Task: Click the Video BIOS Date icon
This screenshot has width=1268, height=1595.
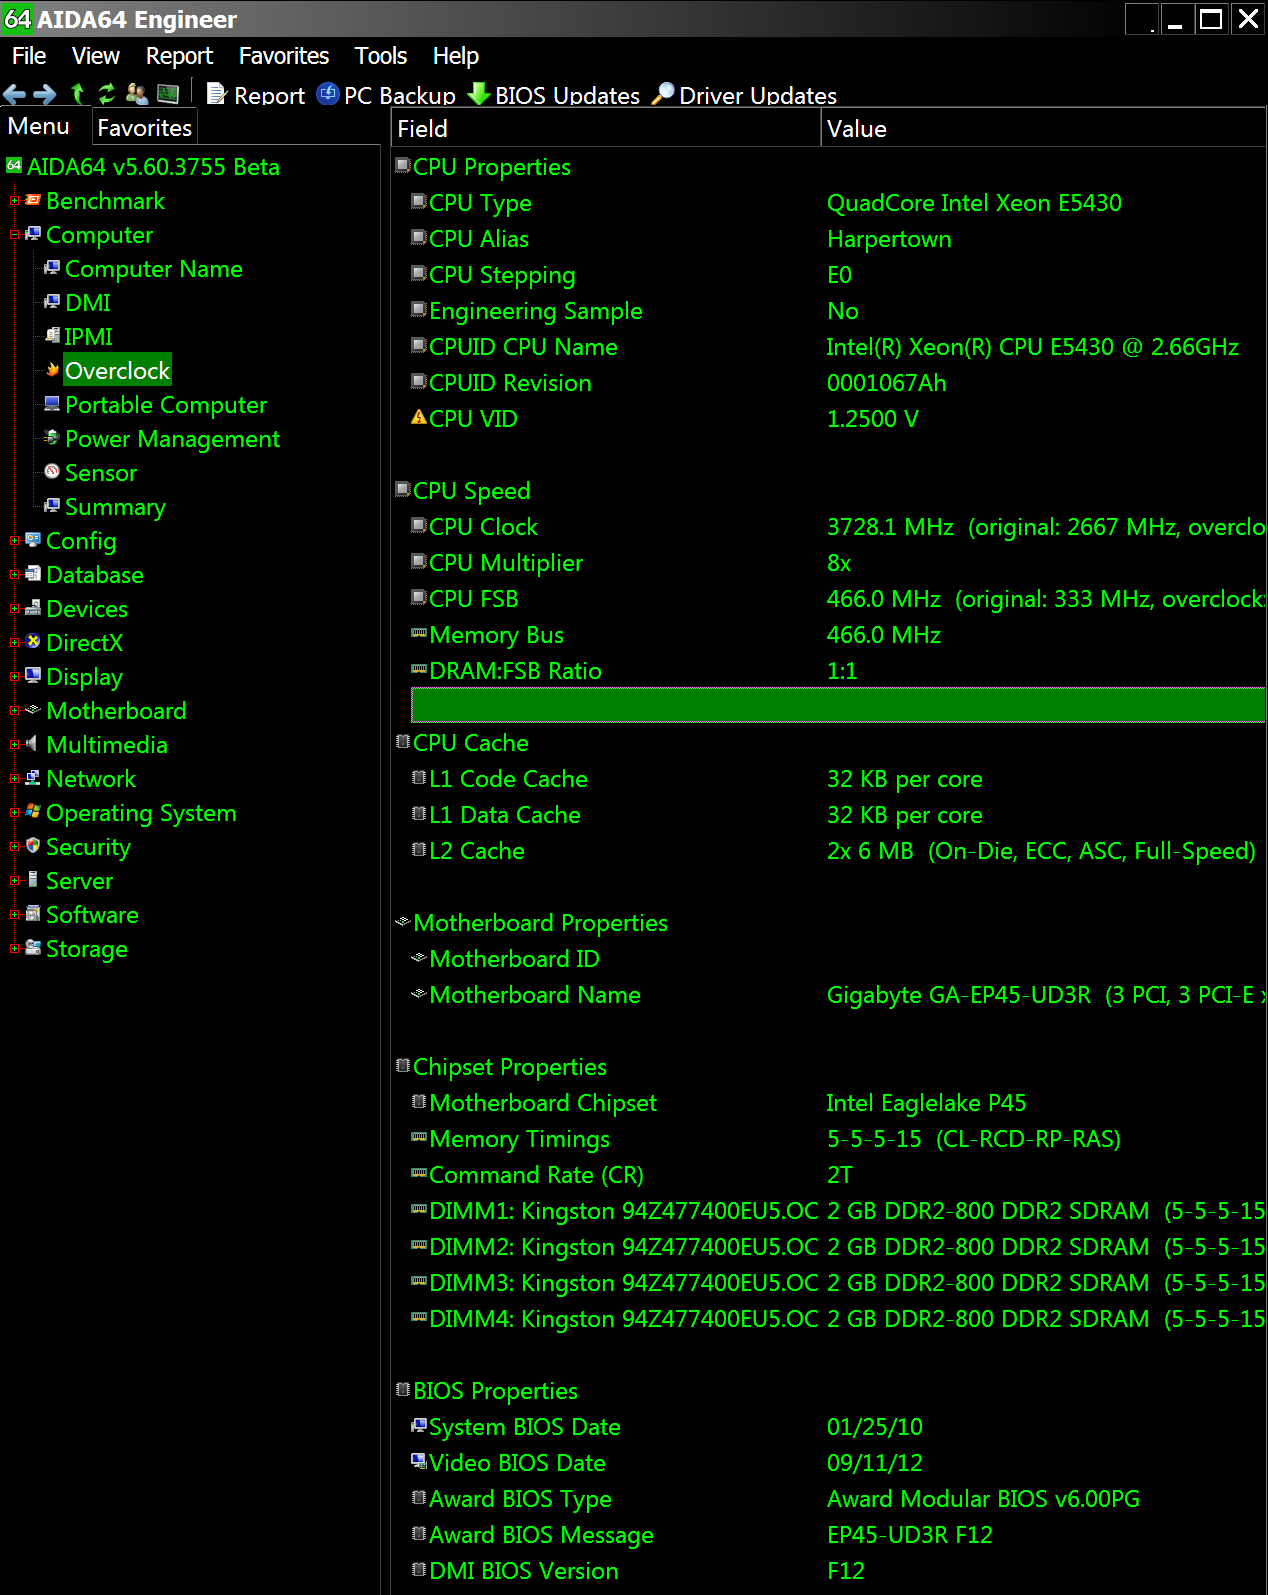Action: tap(419, 1461)
